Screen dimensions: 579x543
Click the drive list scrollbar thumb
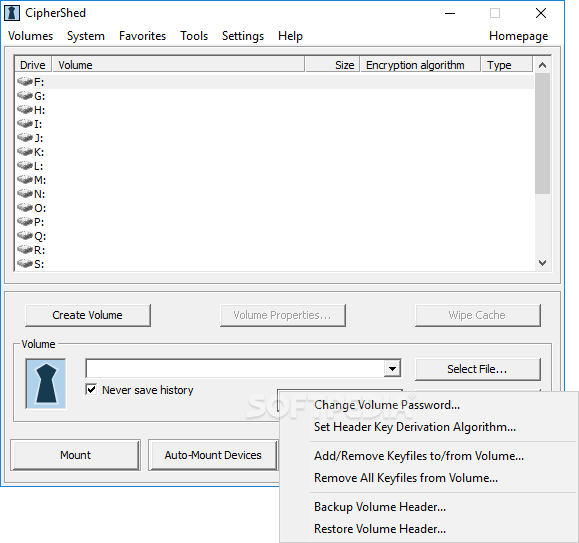[542, 133]
